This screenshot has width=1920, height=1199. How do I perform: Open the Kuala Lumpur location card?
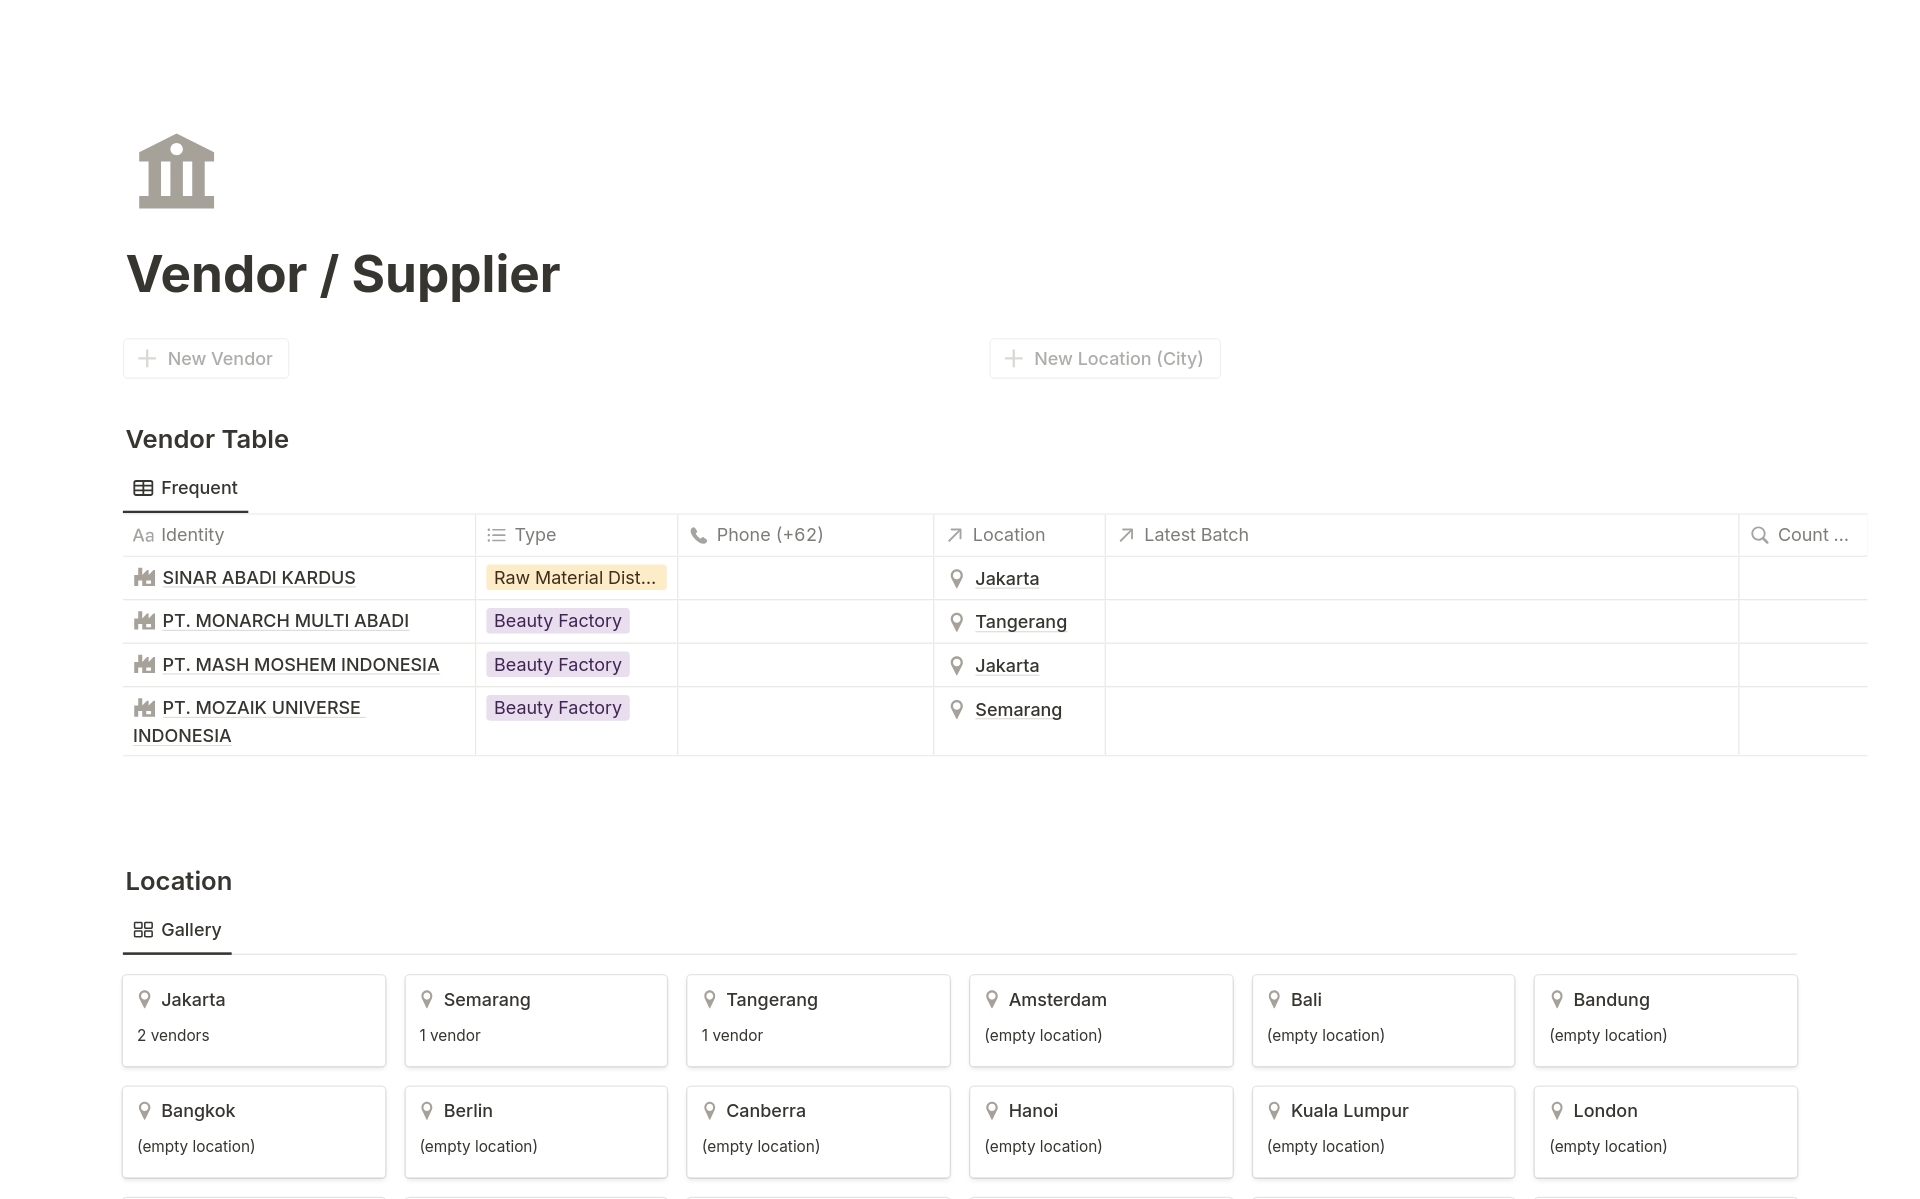pyautogui.click(x=1349, y=1110)
